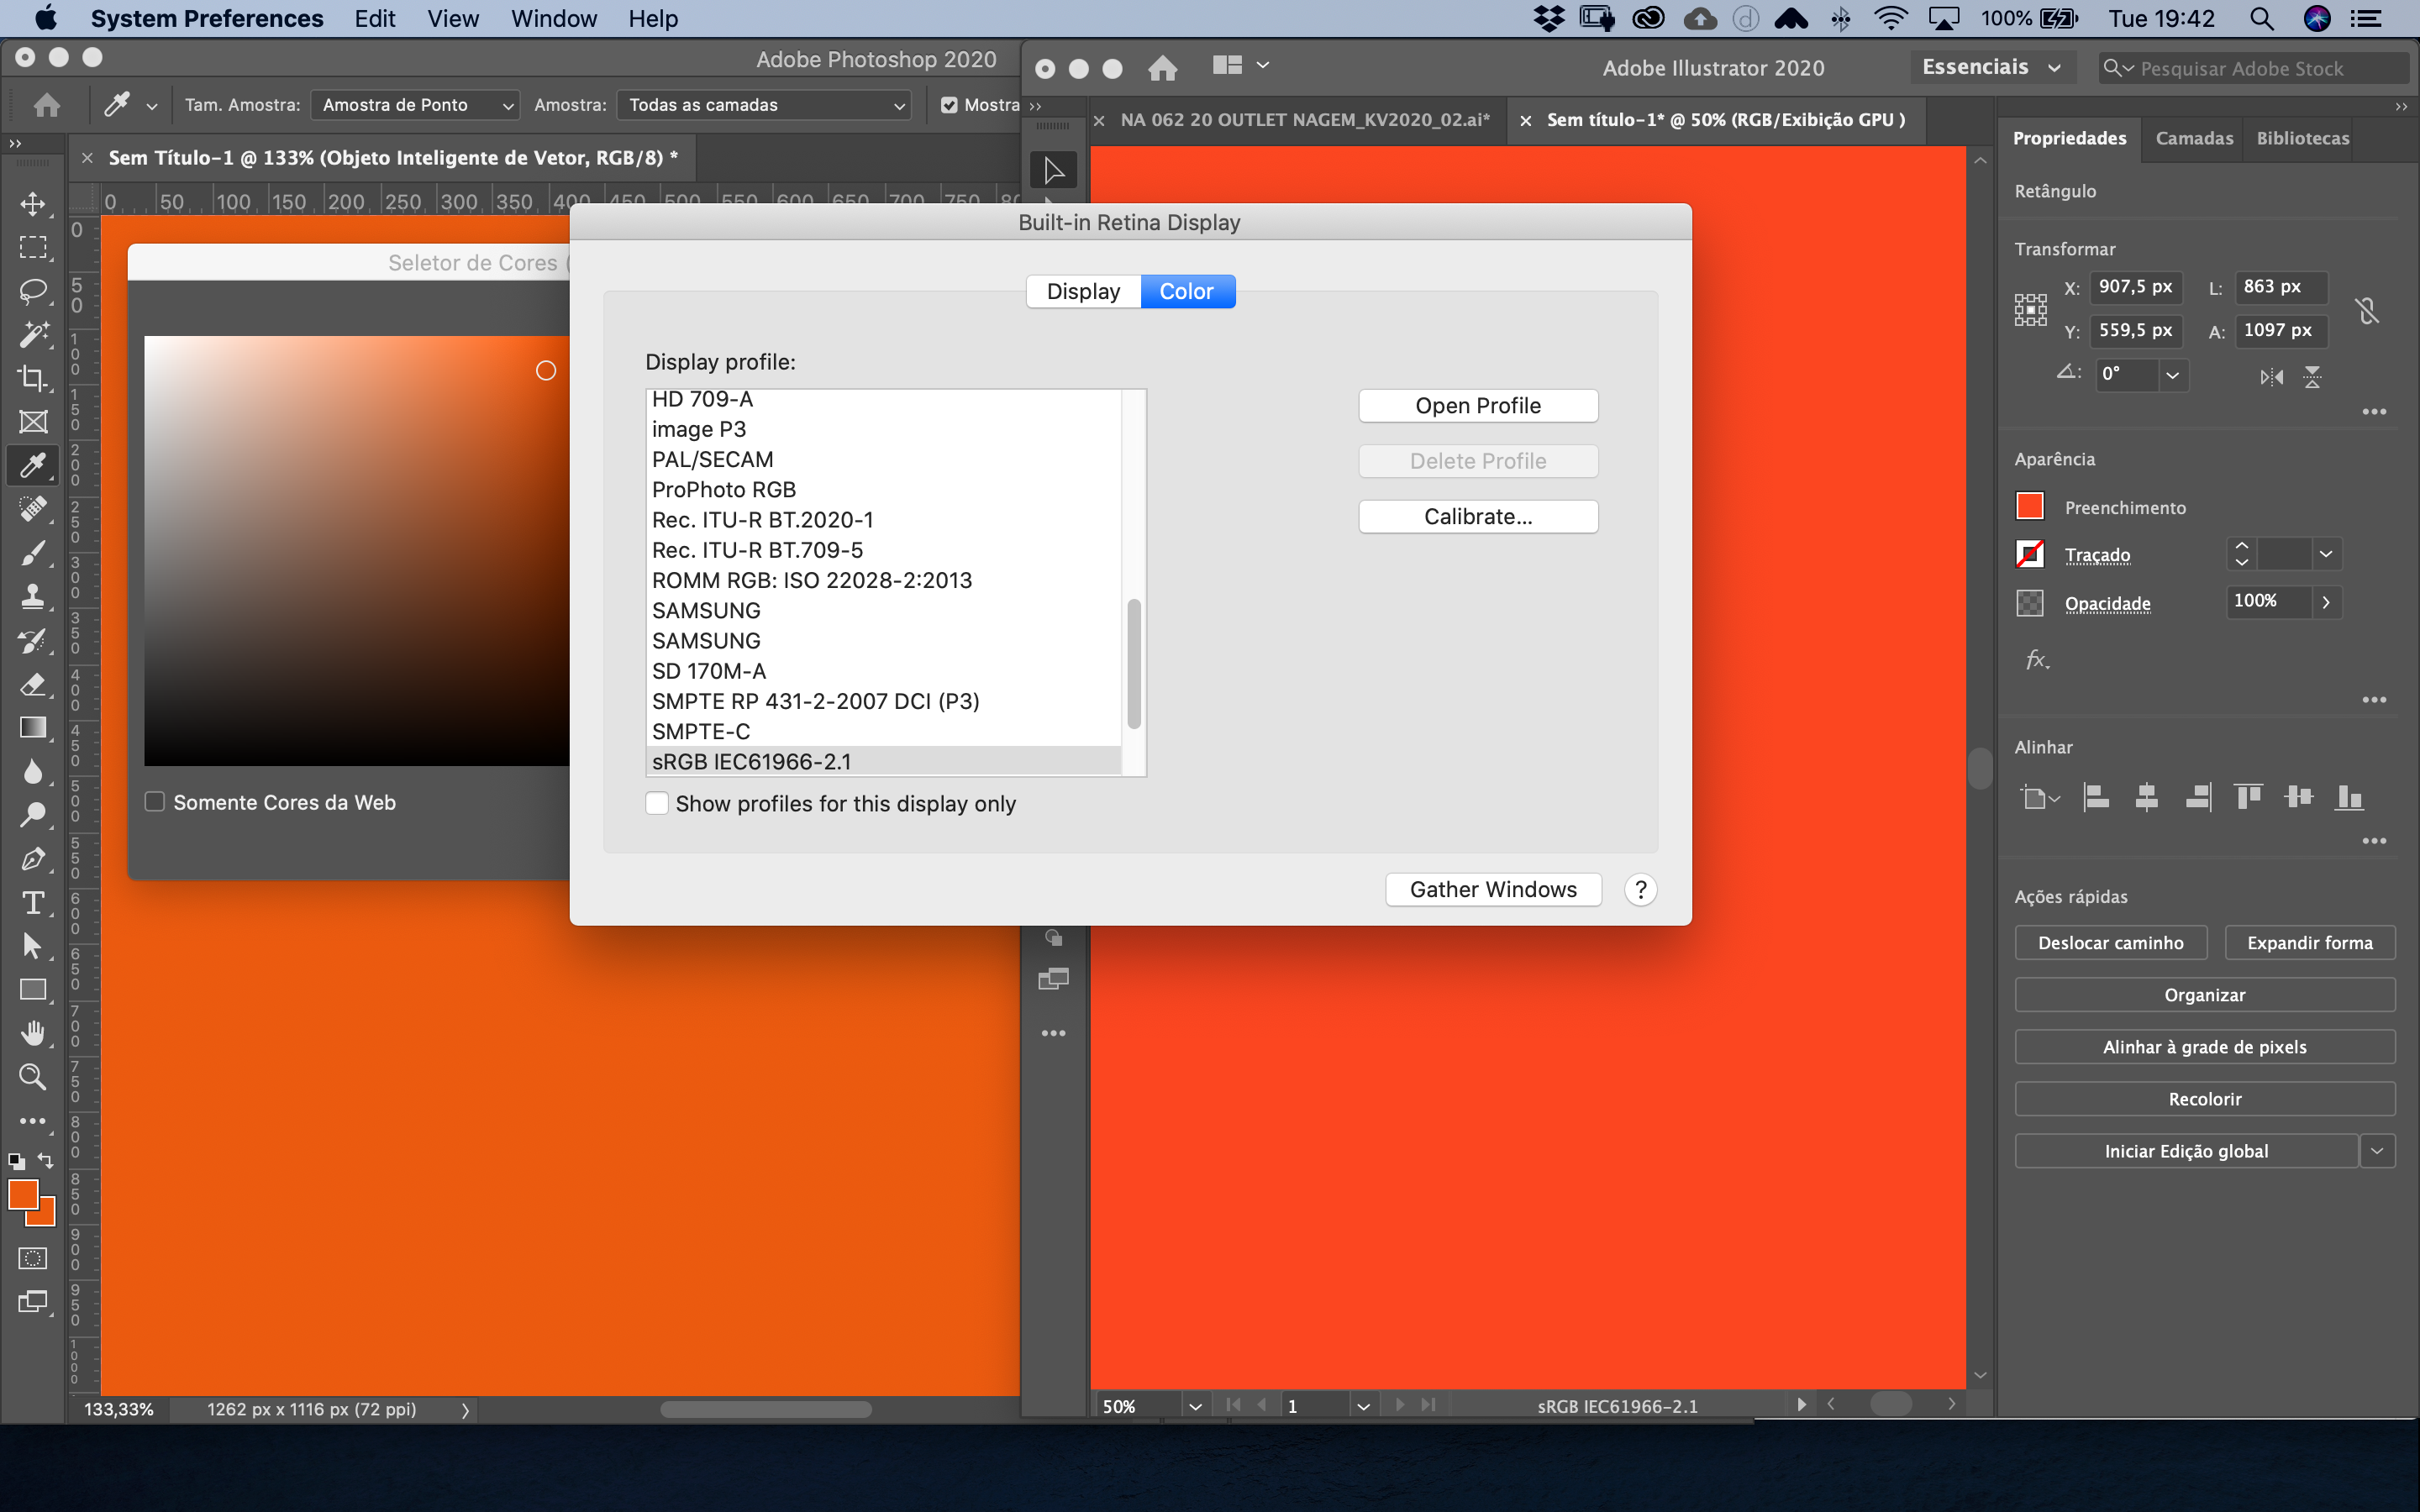Open the Tam. Amostra dropdown
2420x1512 pixels.
[416, 104]
